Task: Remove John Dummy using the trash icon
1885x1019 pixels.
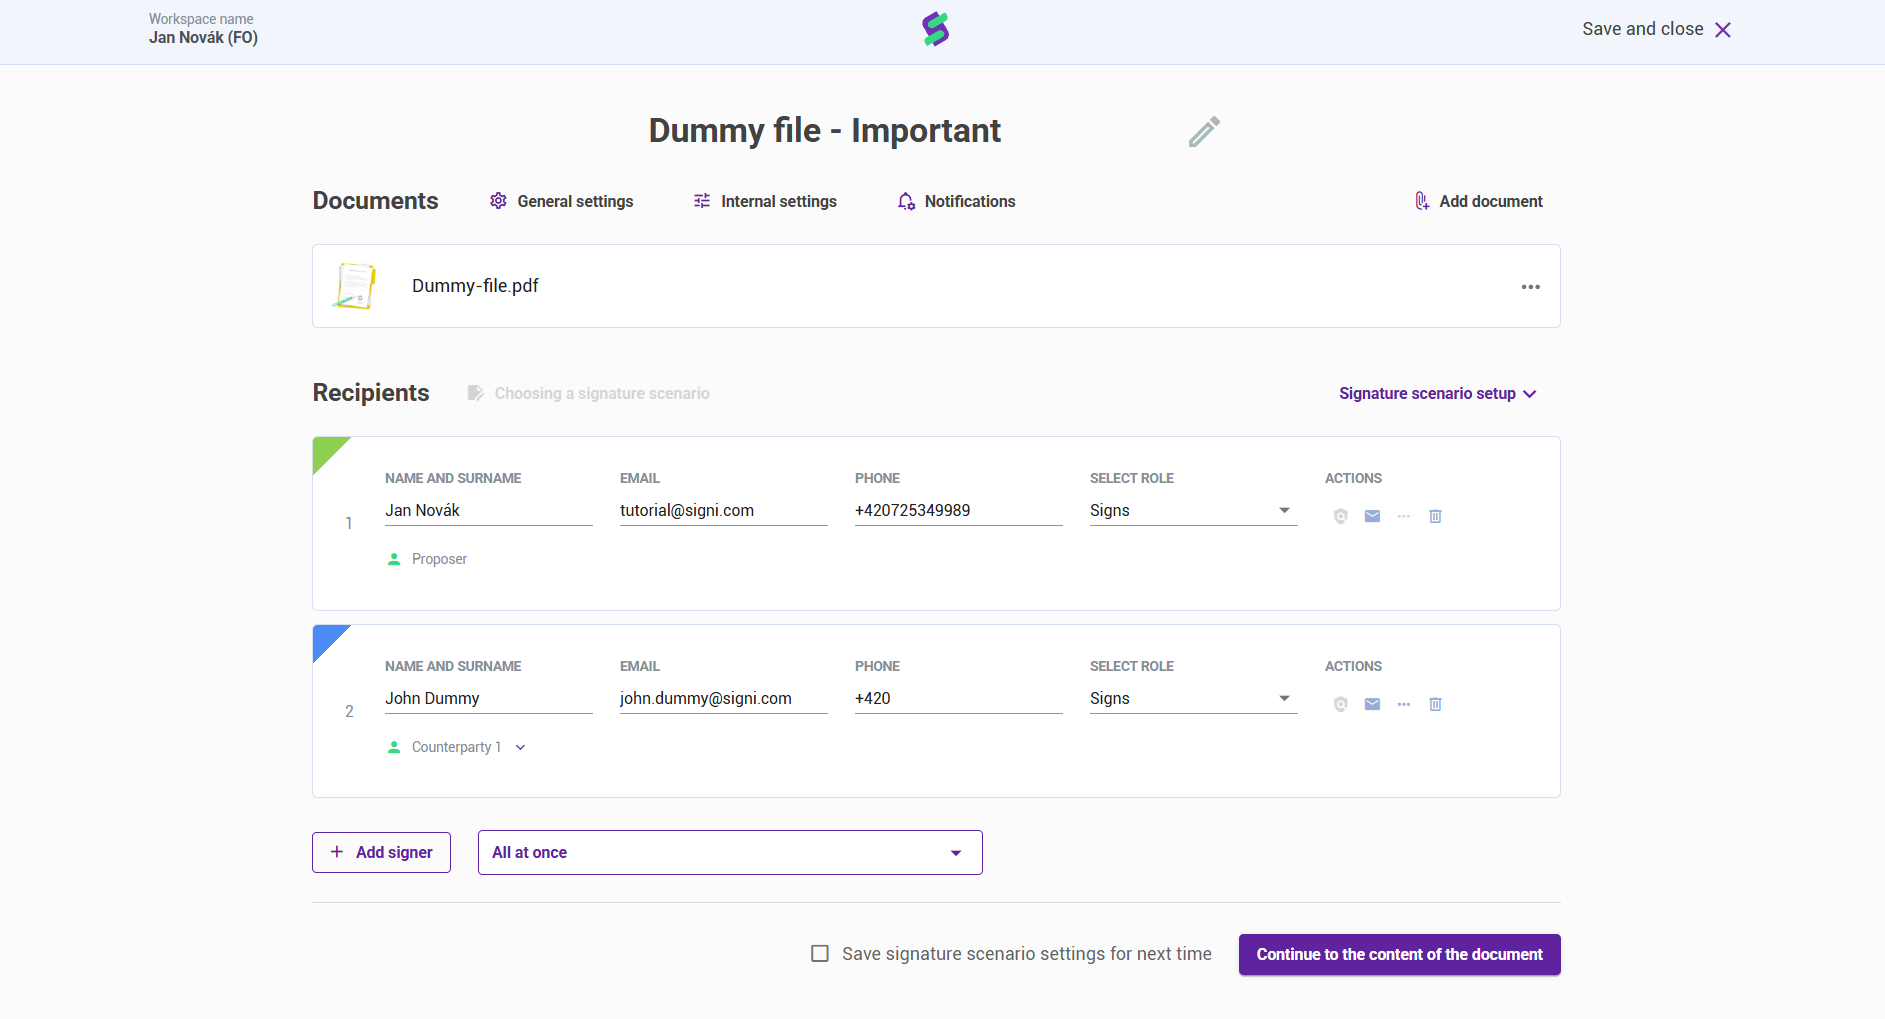Action: tap(1435, 704)
